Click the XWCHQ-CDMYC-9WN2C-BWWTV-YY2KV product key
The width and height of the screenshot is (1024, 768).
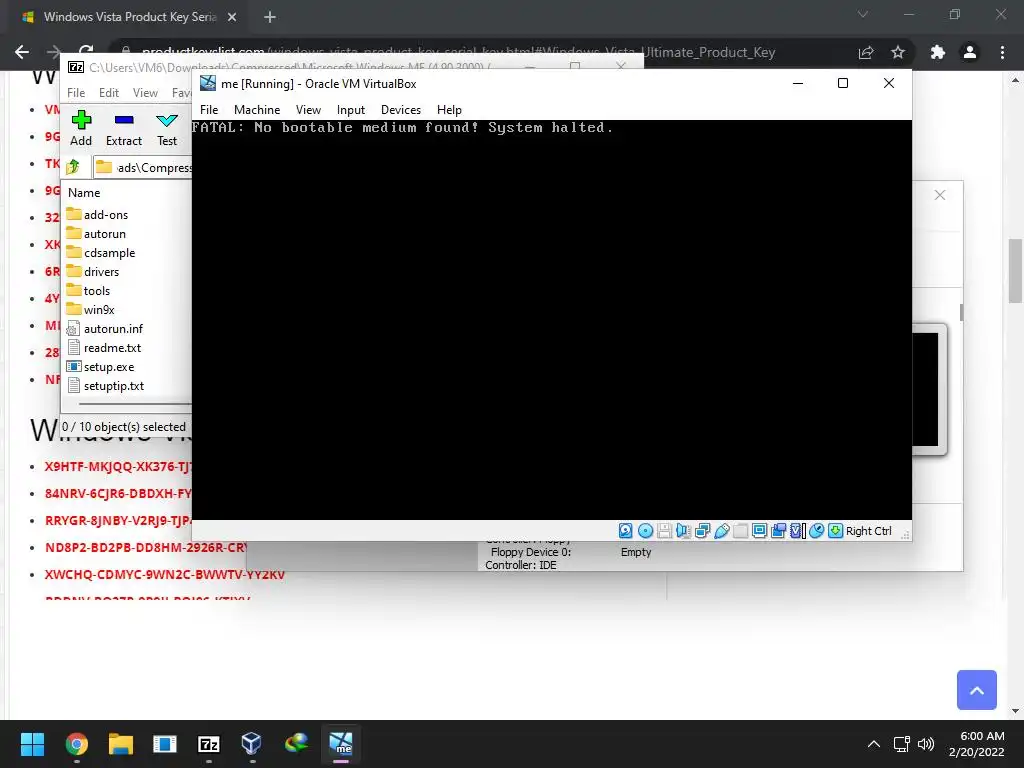(x=165, y=575)
